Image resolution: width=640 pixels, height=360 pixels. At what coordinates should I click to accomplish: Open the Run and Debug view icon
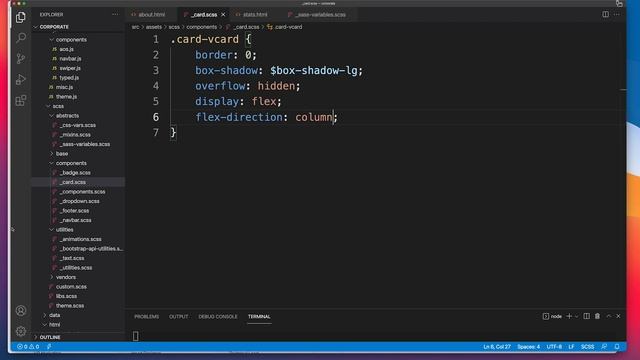pyautogui.click(x=21, y=80)
